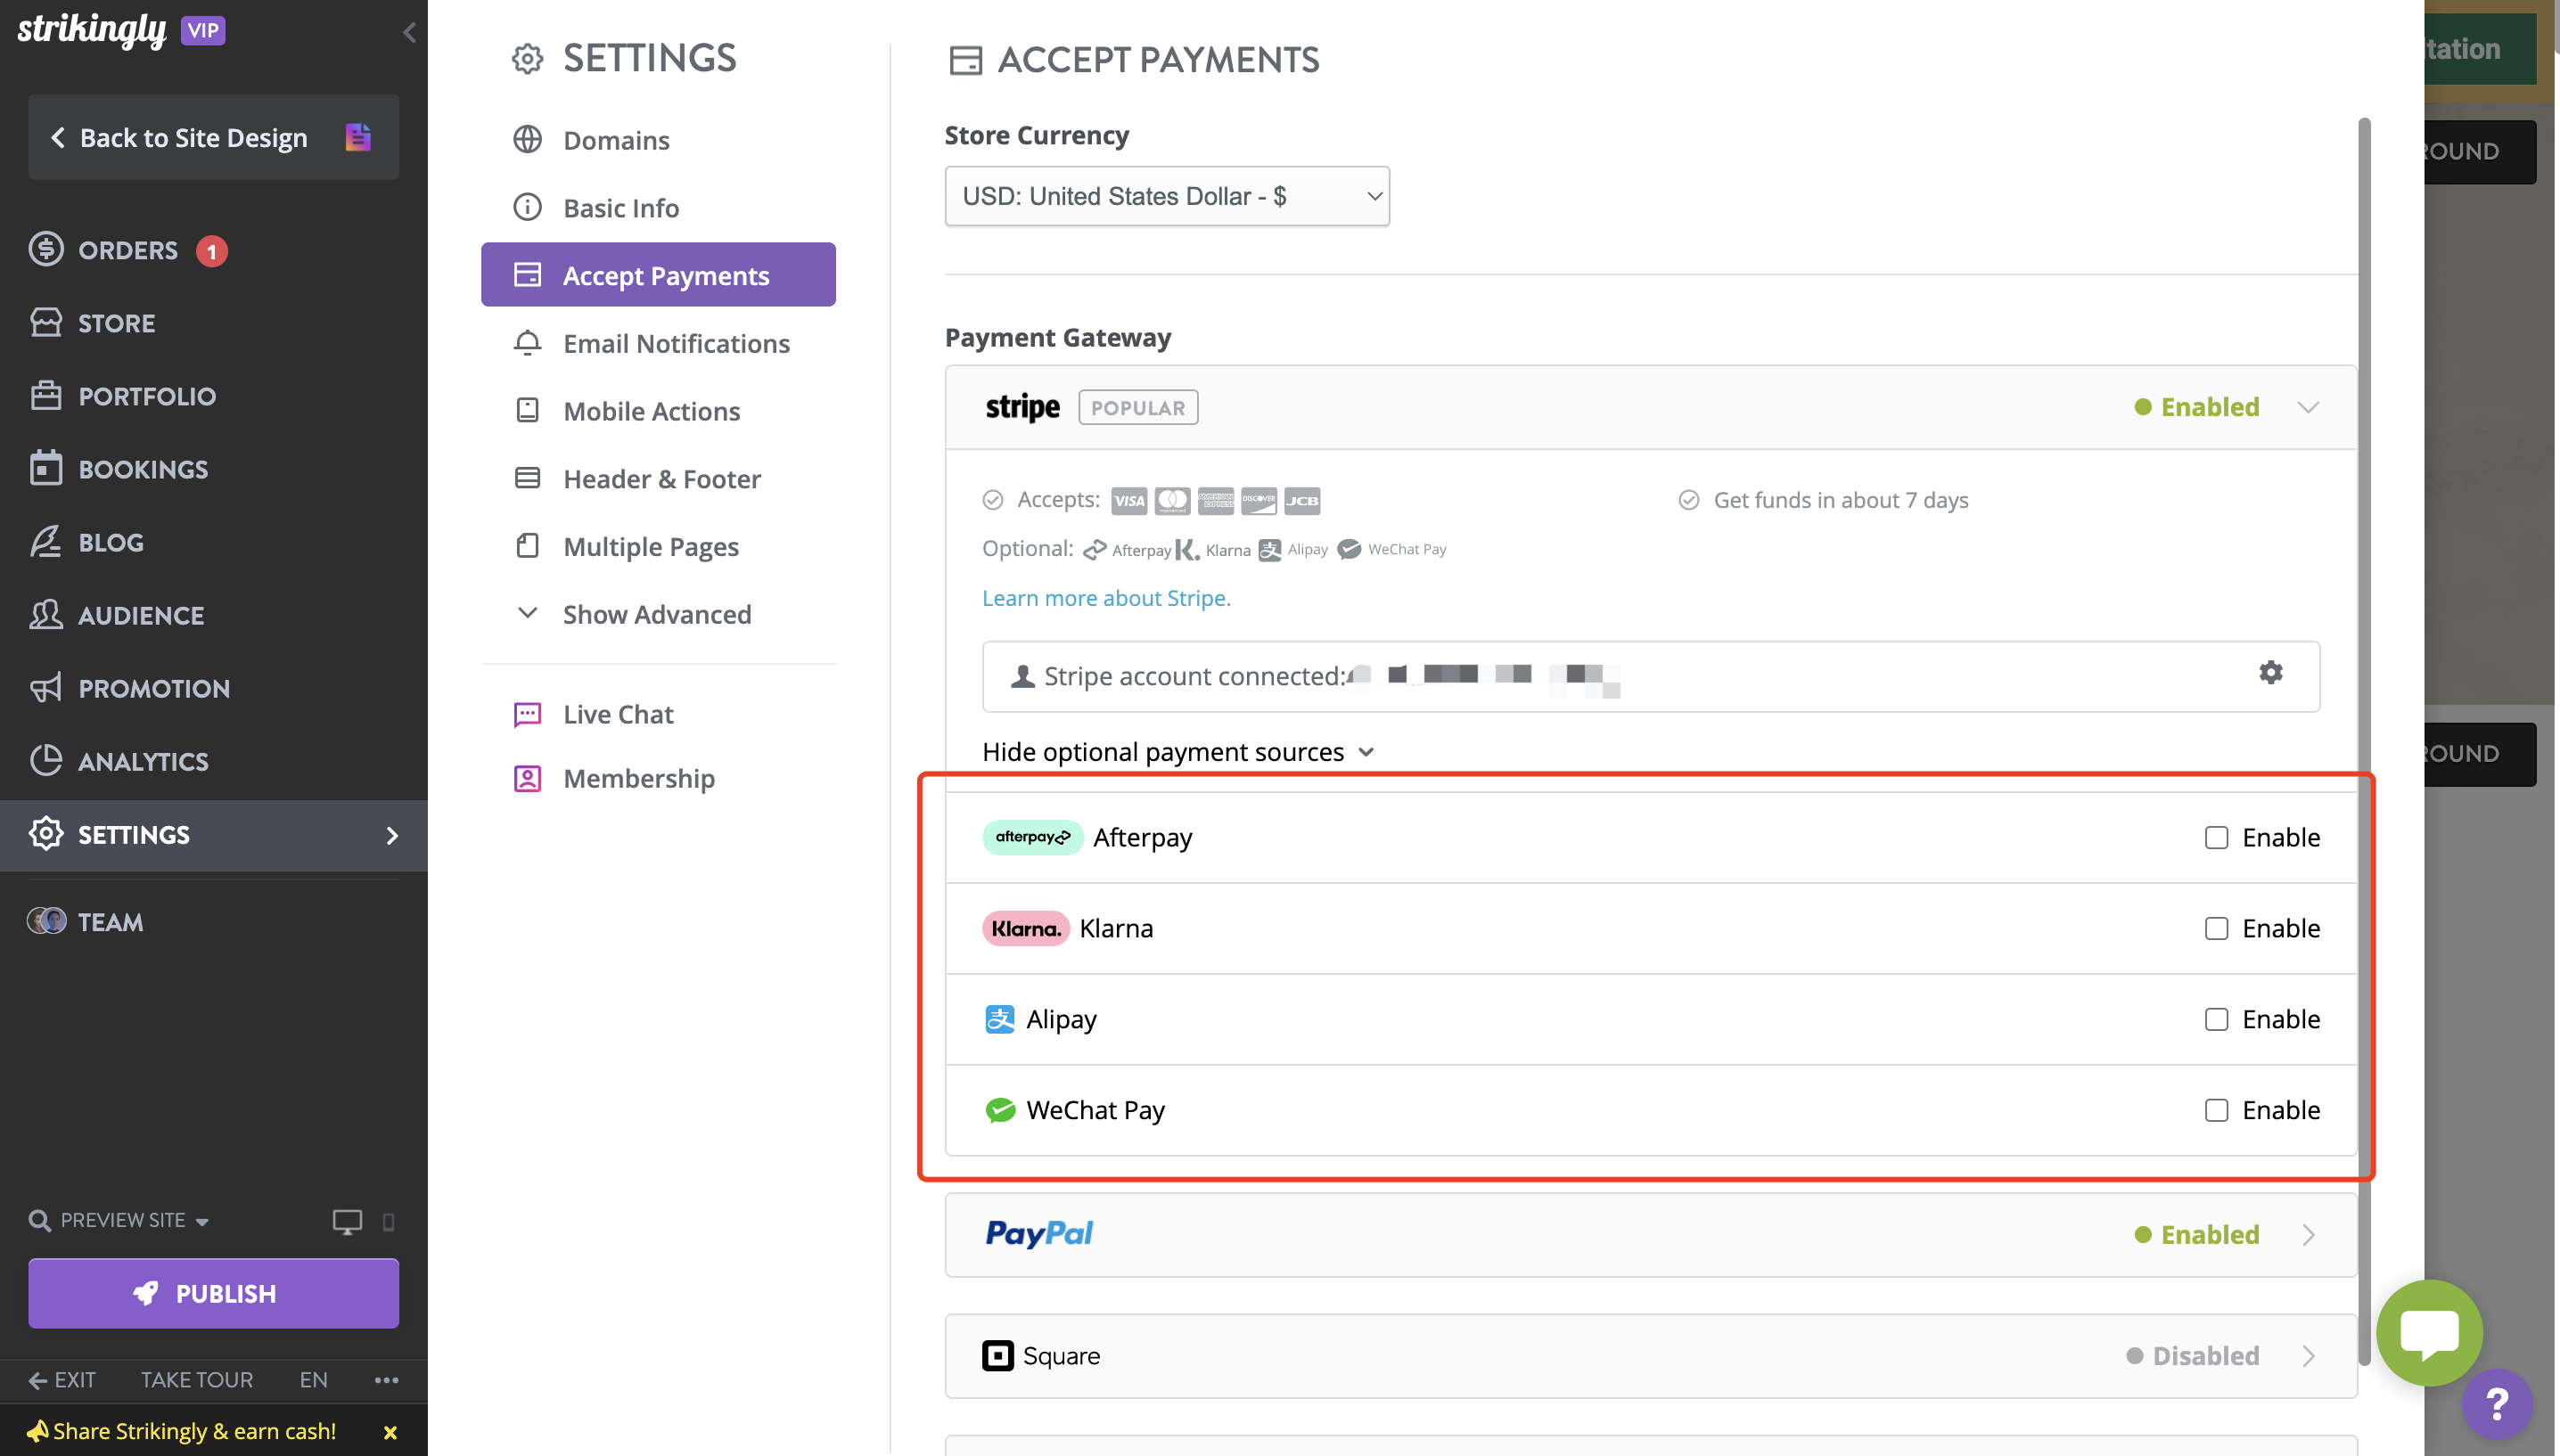Open Orders in sidebar
The height and width of the screenshot is (1456, 2560).
[128, 250]
